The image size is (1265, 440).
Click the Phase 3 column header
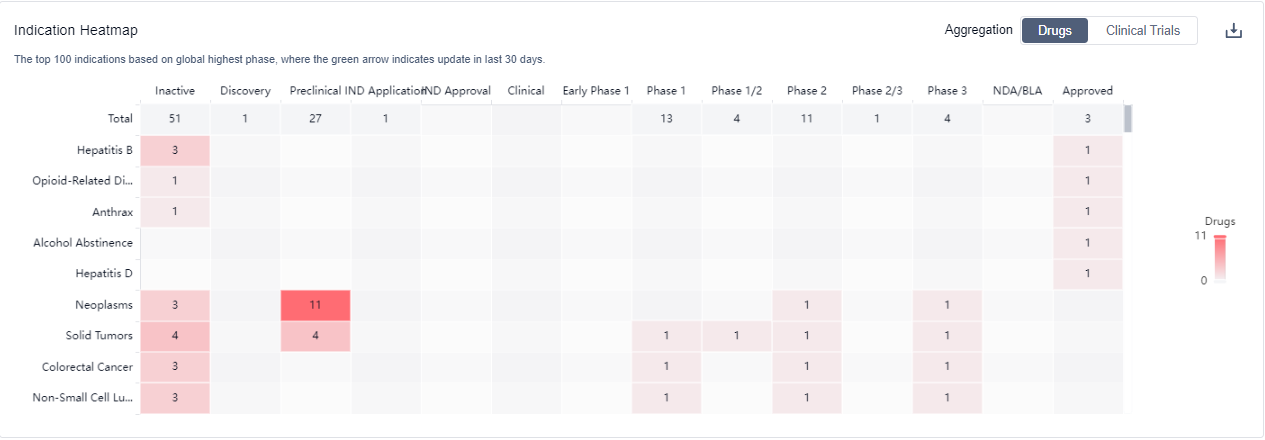(947, 91)
